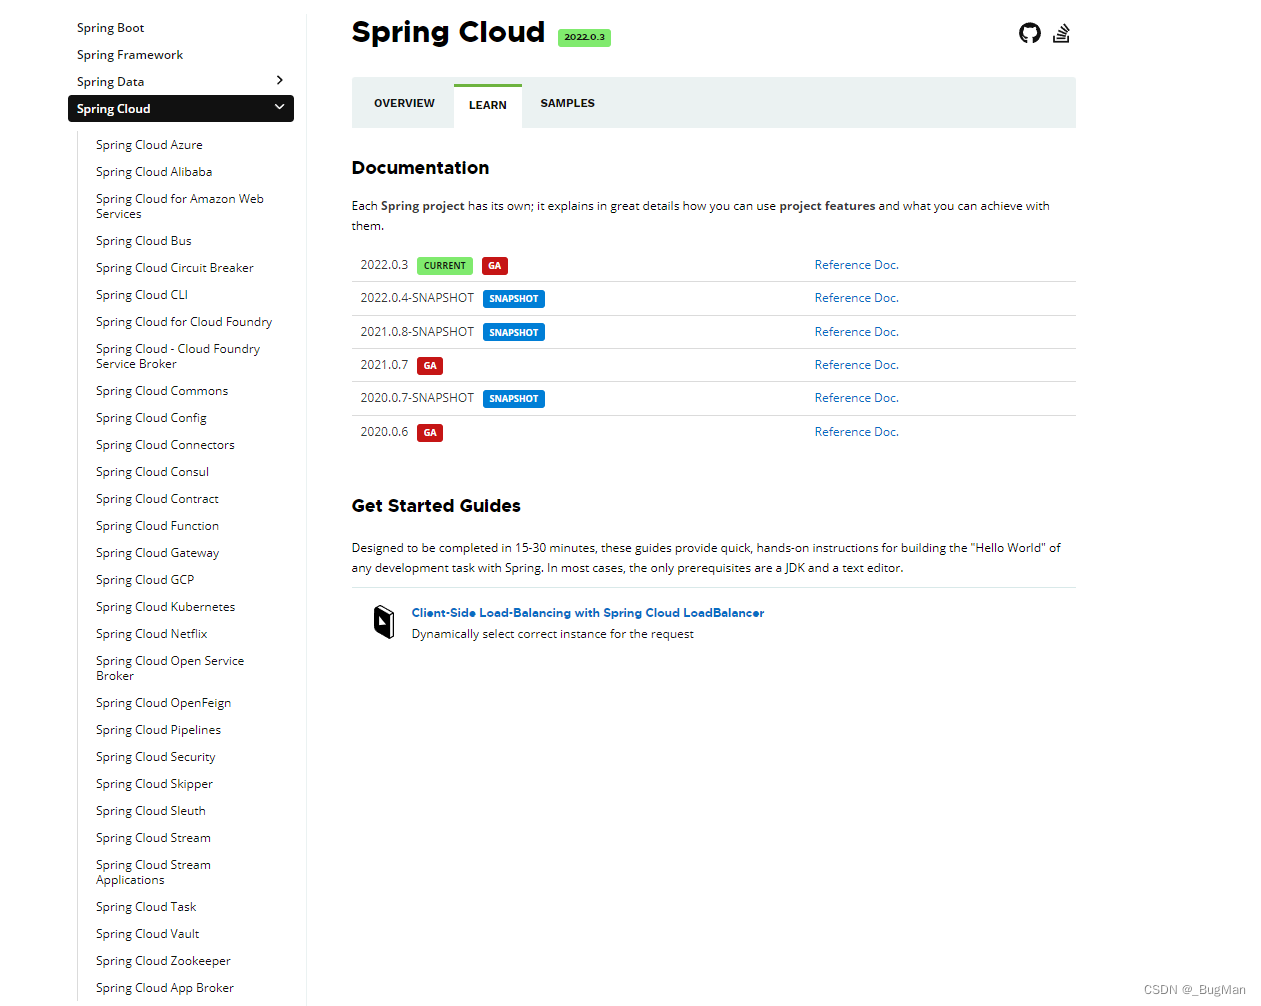Image resolution: width=1261 pixels, height=1006 pixels.
Task: Open Reference Doc. for 2020.0.7-SNAPSHOT
Action: point(857,398)
